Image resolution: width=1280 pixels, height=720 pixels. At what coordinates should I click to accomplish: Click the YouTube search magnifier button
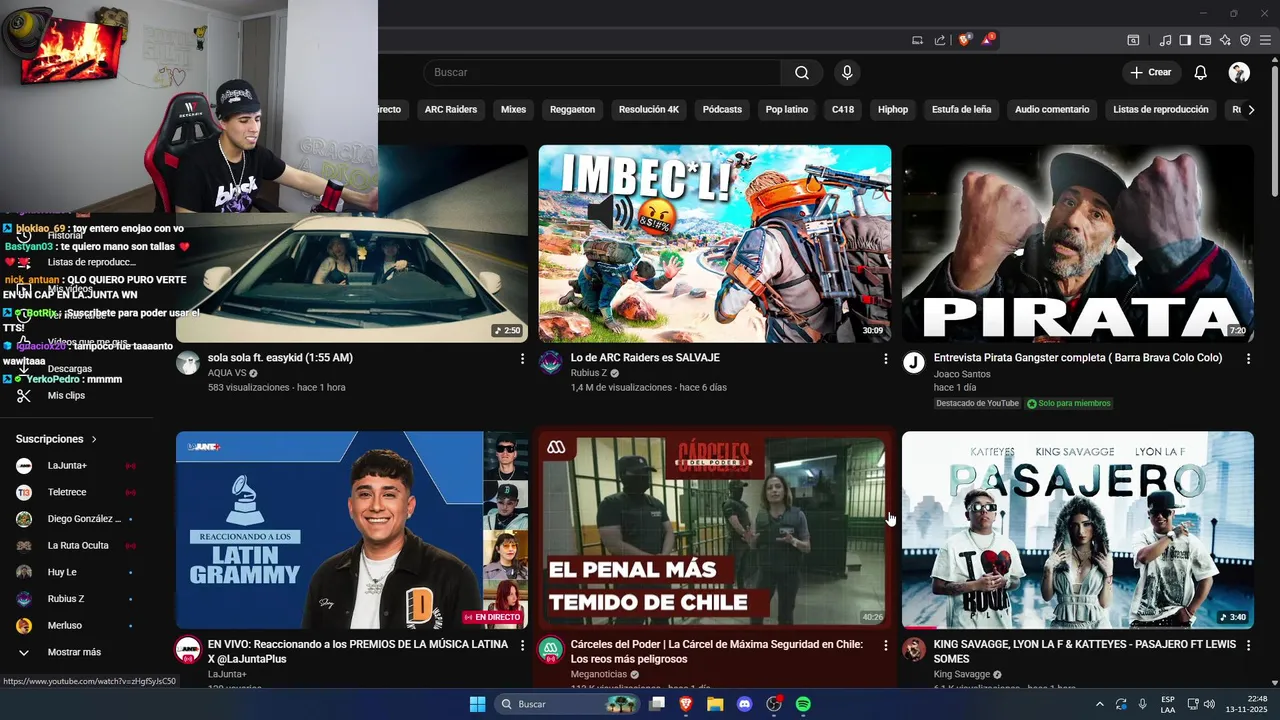click(x=802, y=72)
